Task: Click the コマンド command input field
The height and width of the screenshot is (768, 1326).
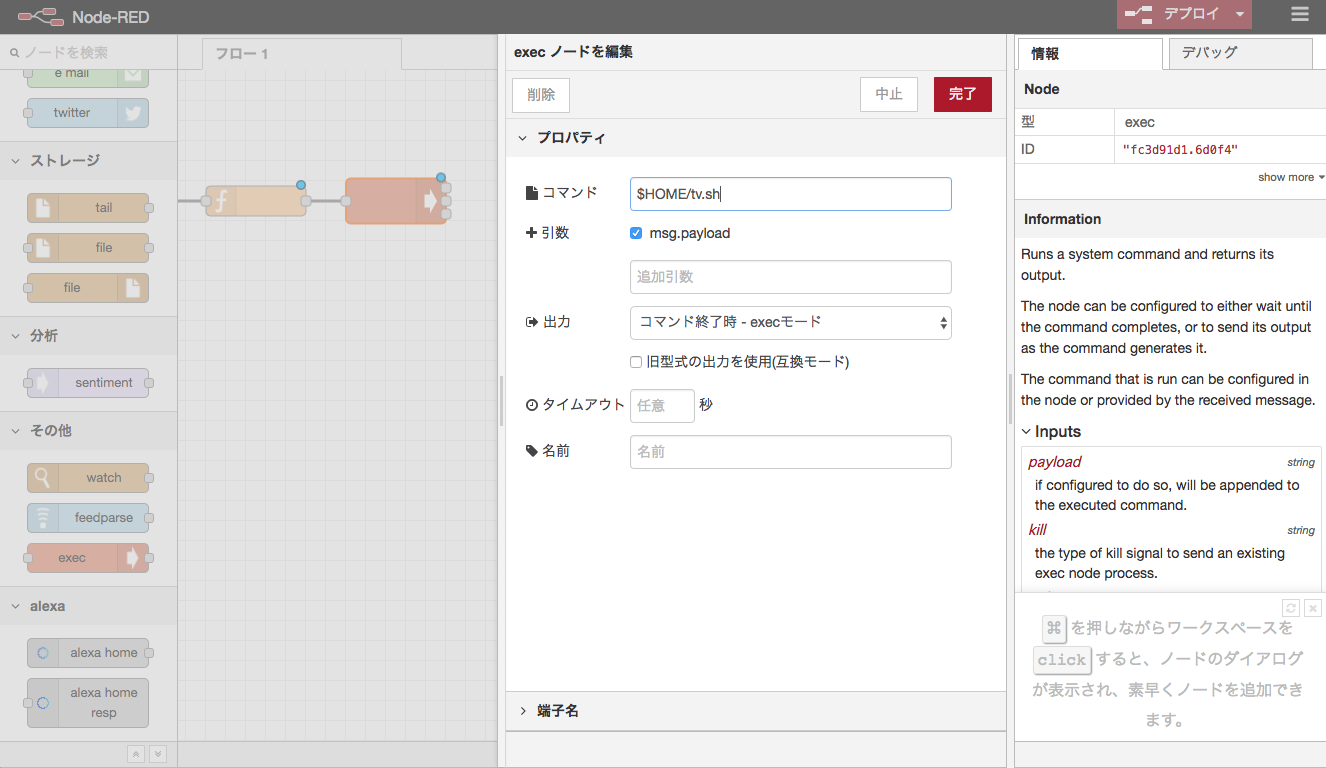Action: (790, 194)
